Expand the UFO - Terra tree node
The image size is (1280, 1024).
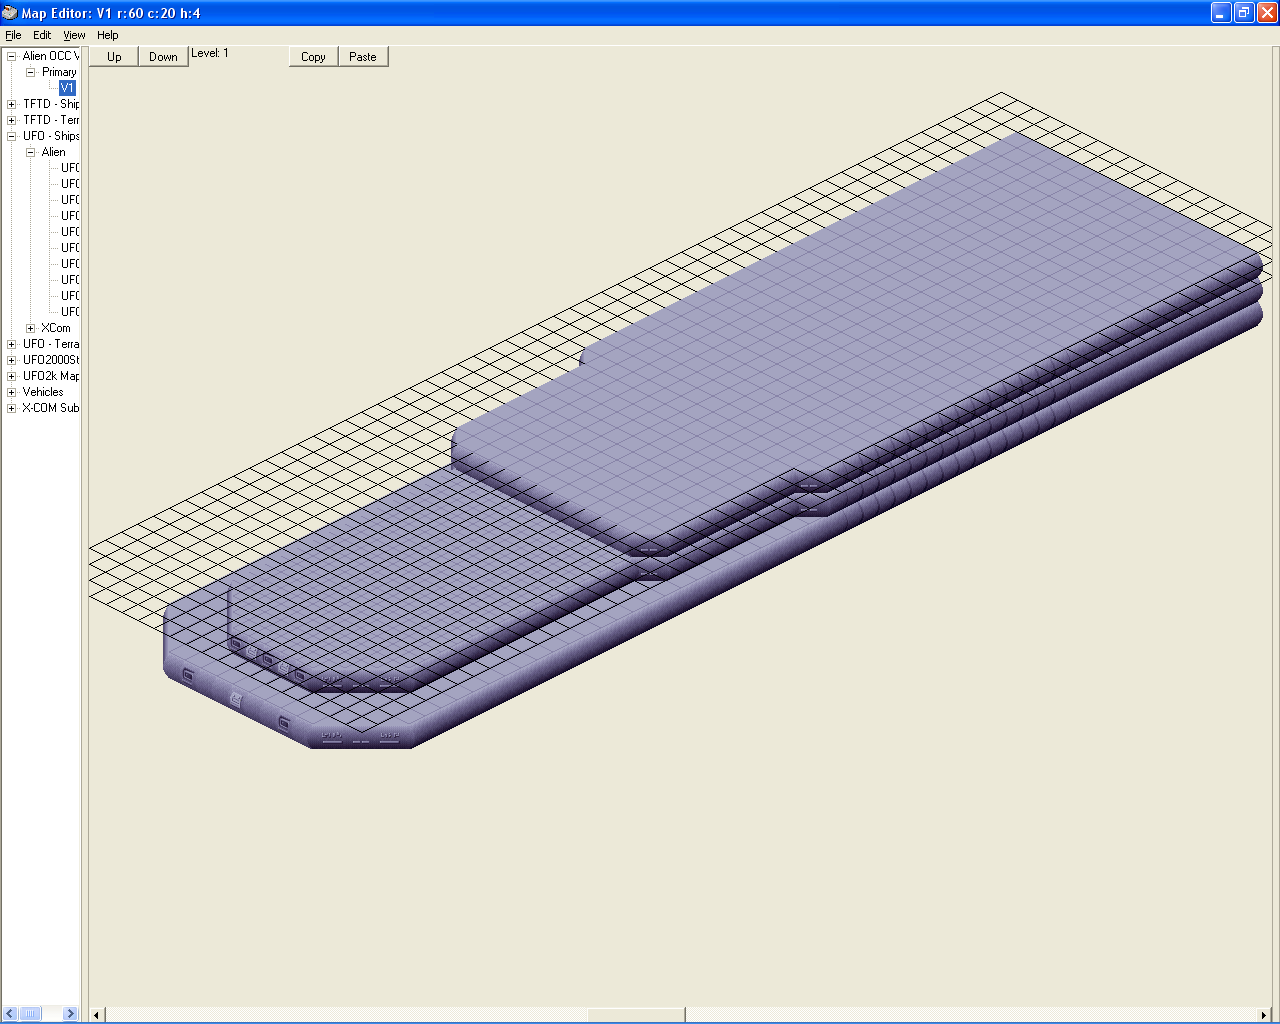12,344
